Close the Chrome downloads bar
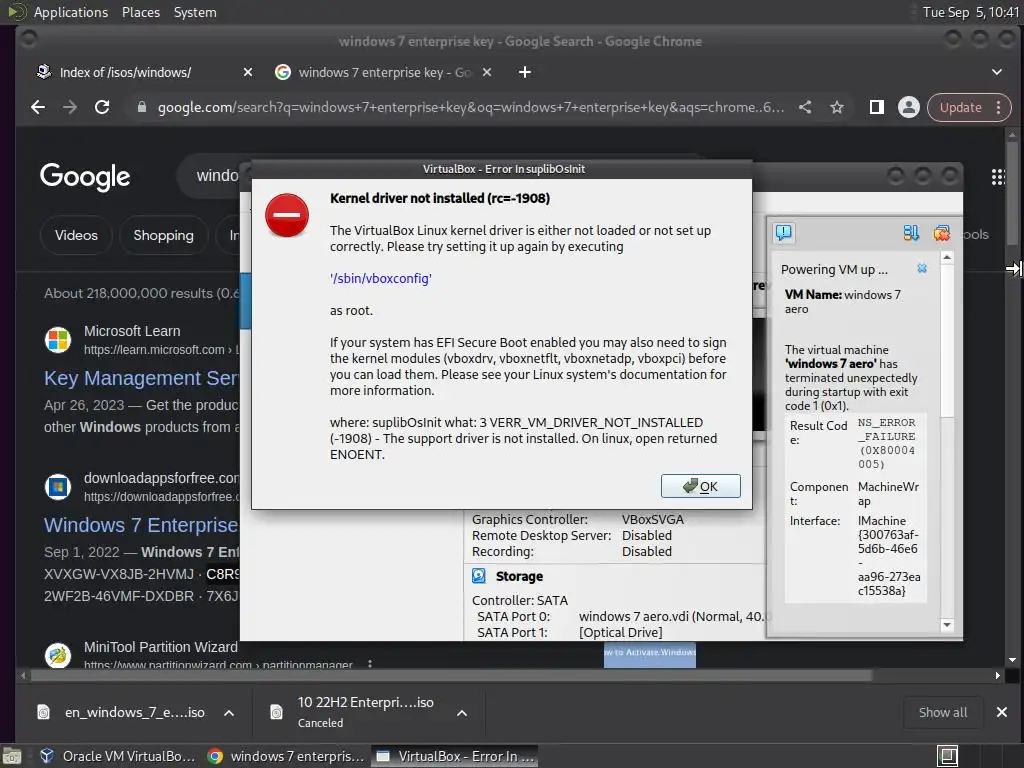1024x768 pixels. click(1002, 712)
